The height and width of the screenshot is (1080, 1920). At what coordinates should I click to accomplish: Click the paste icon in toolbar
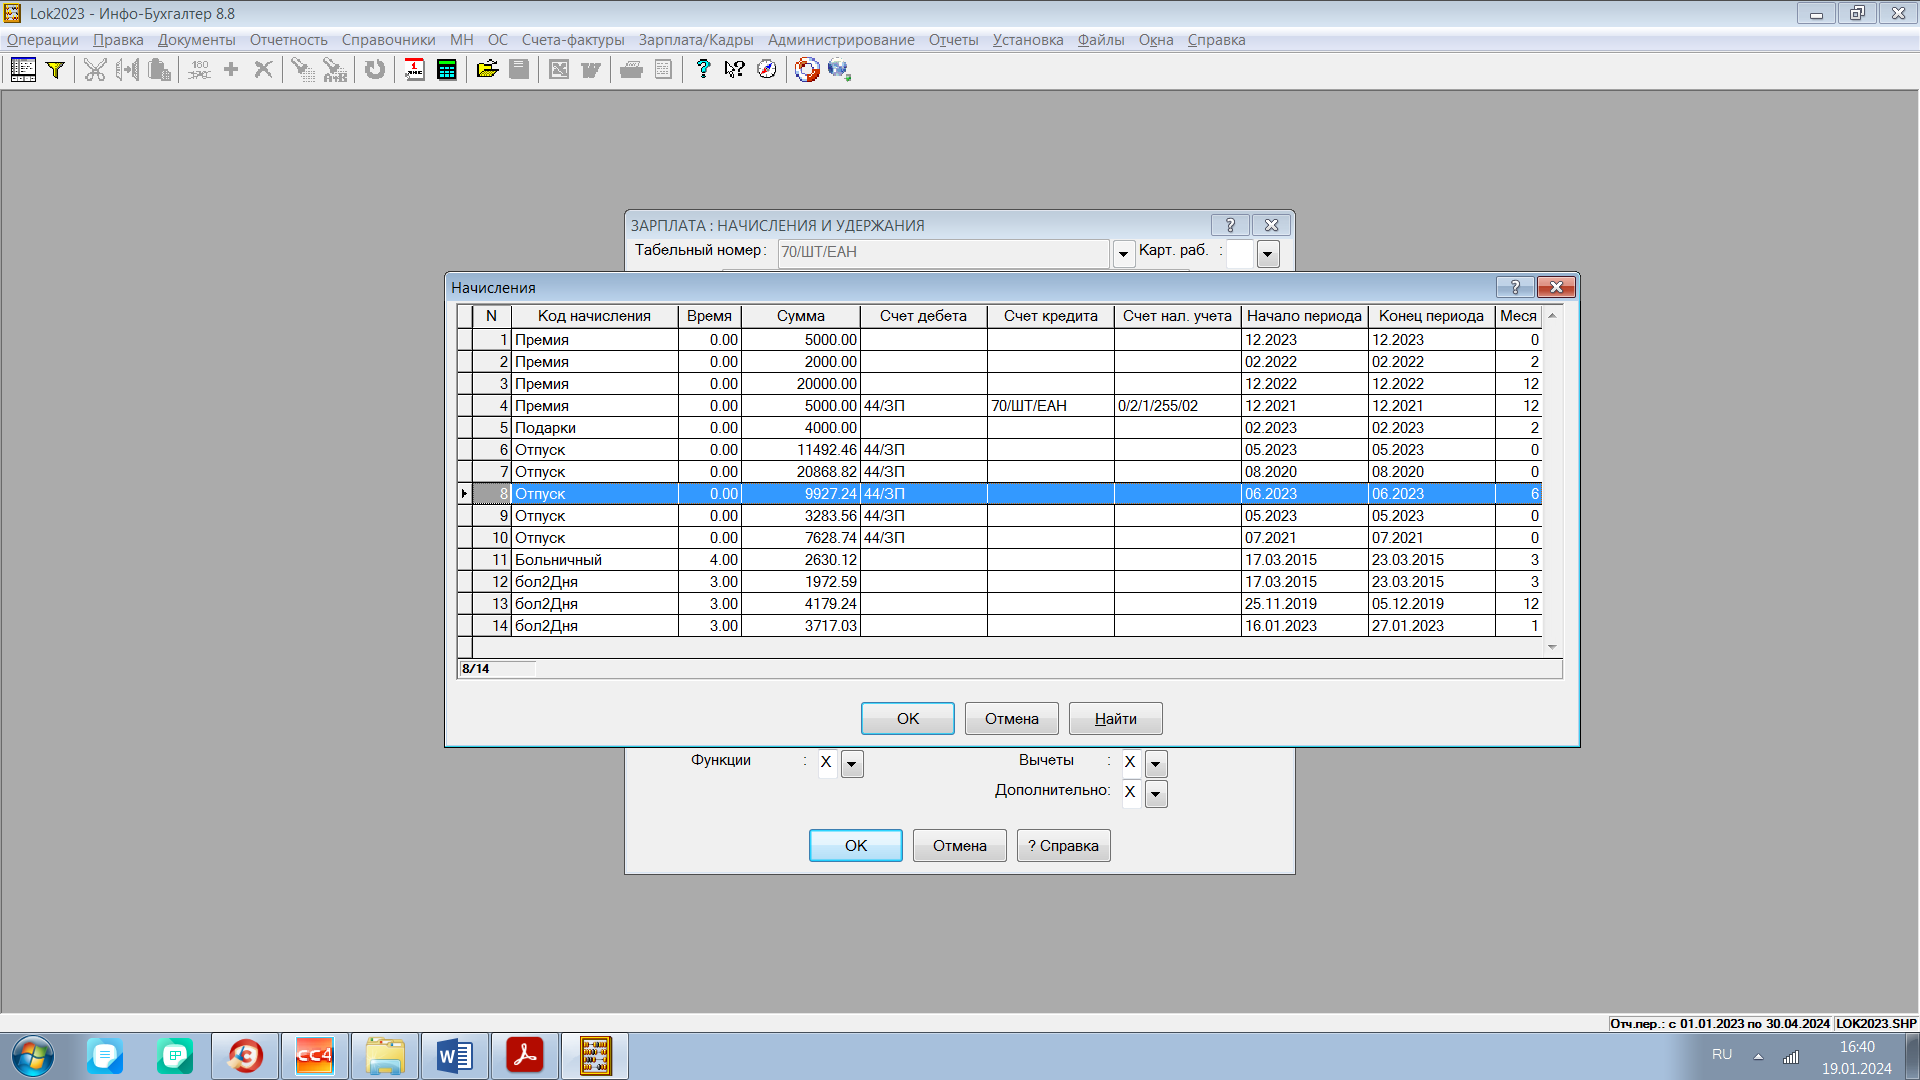point(159,70)
